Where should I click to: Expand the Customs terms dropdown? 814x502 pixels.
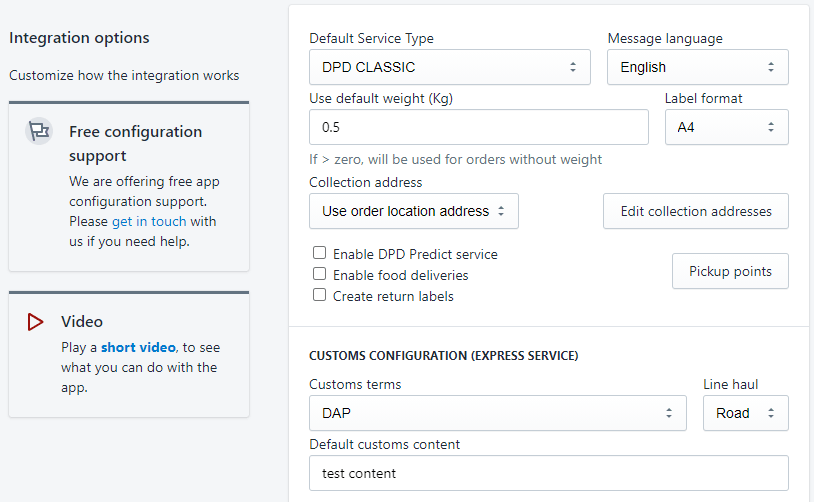[497, 413]
